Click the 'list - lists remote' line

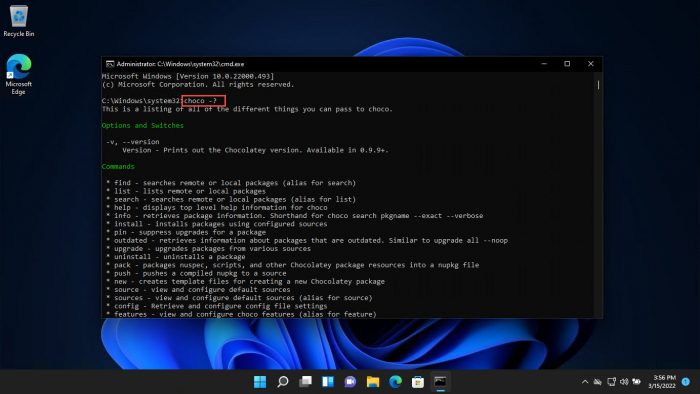pos(186,191)
